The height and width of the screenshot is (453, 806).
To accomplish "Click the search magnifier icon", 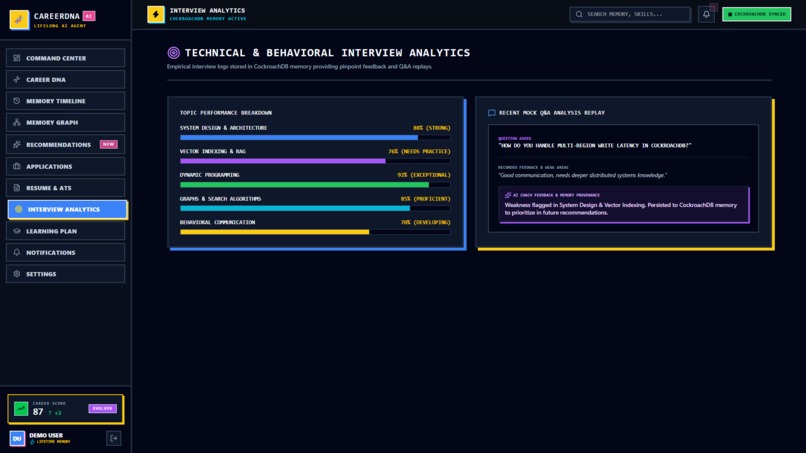I will [579, 14].
